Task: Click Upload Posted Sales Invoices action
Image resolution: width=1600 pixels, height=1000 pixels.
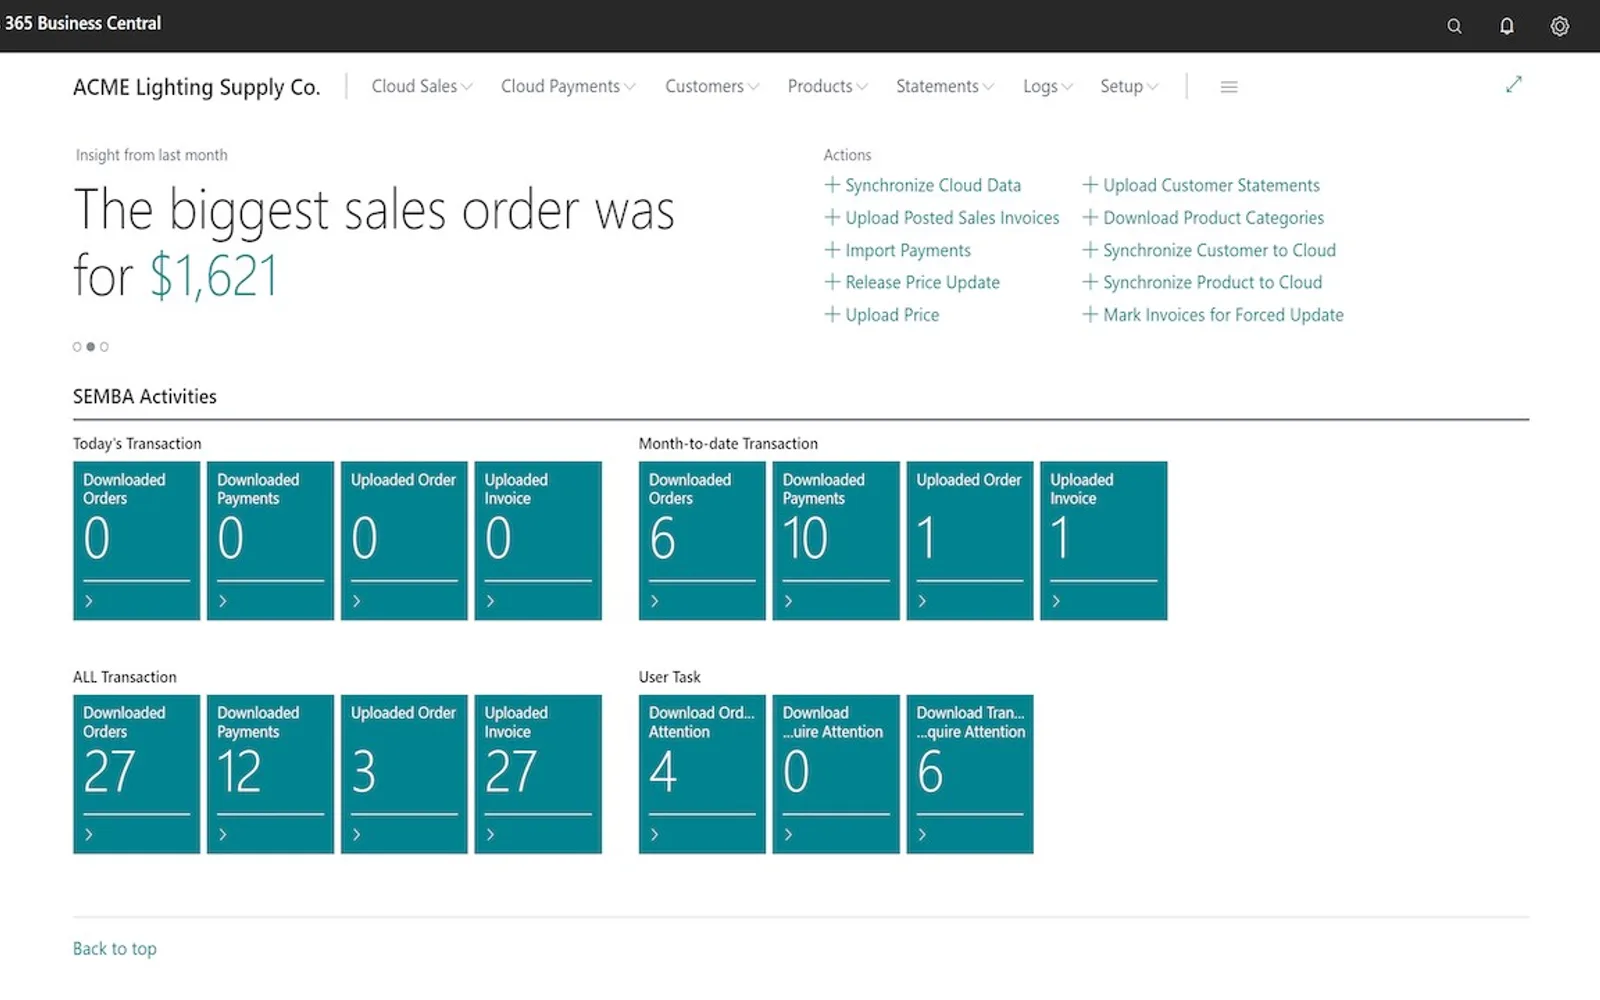Action: click(952, 217)
